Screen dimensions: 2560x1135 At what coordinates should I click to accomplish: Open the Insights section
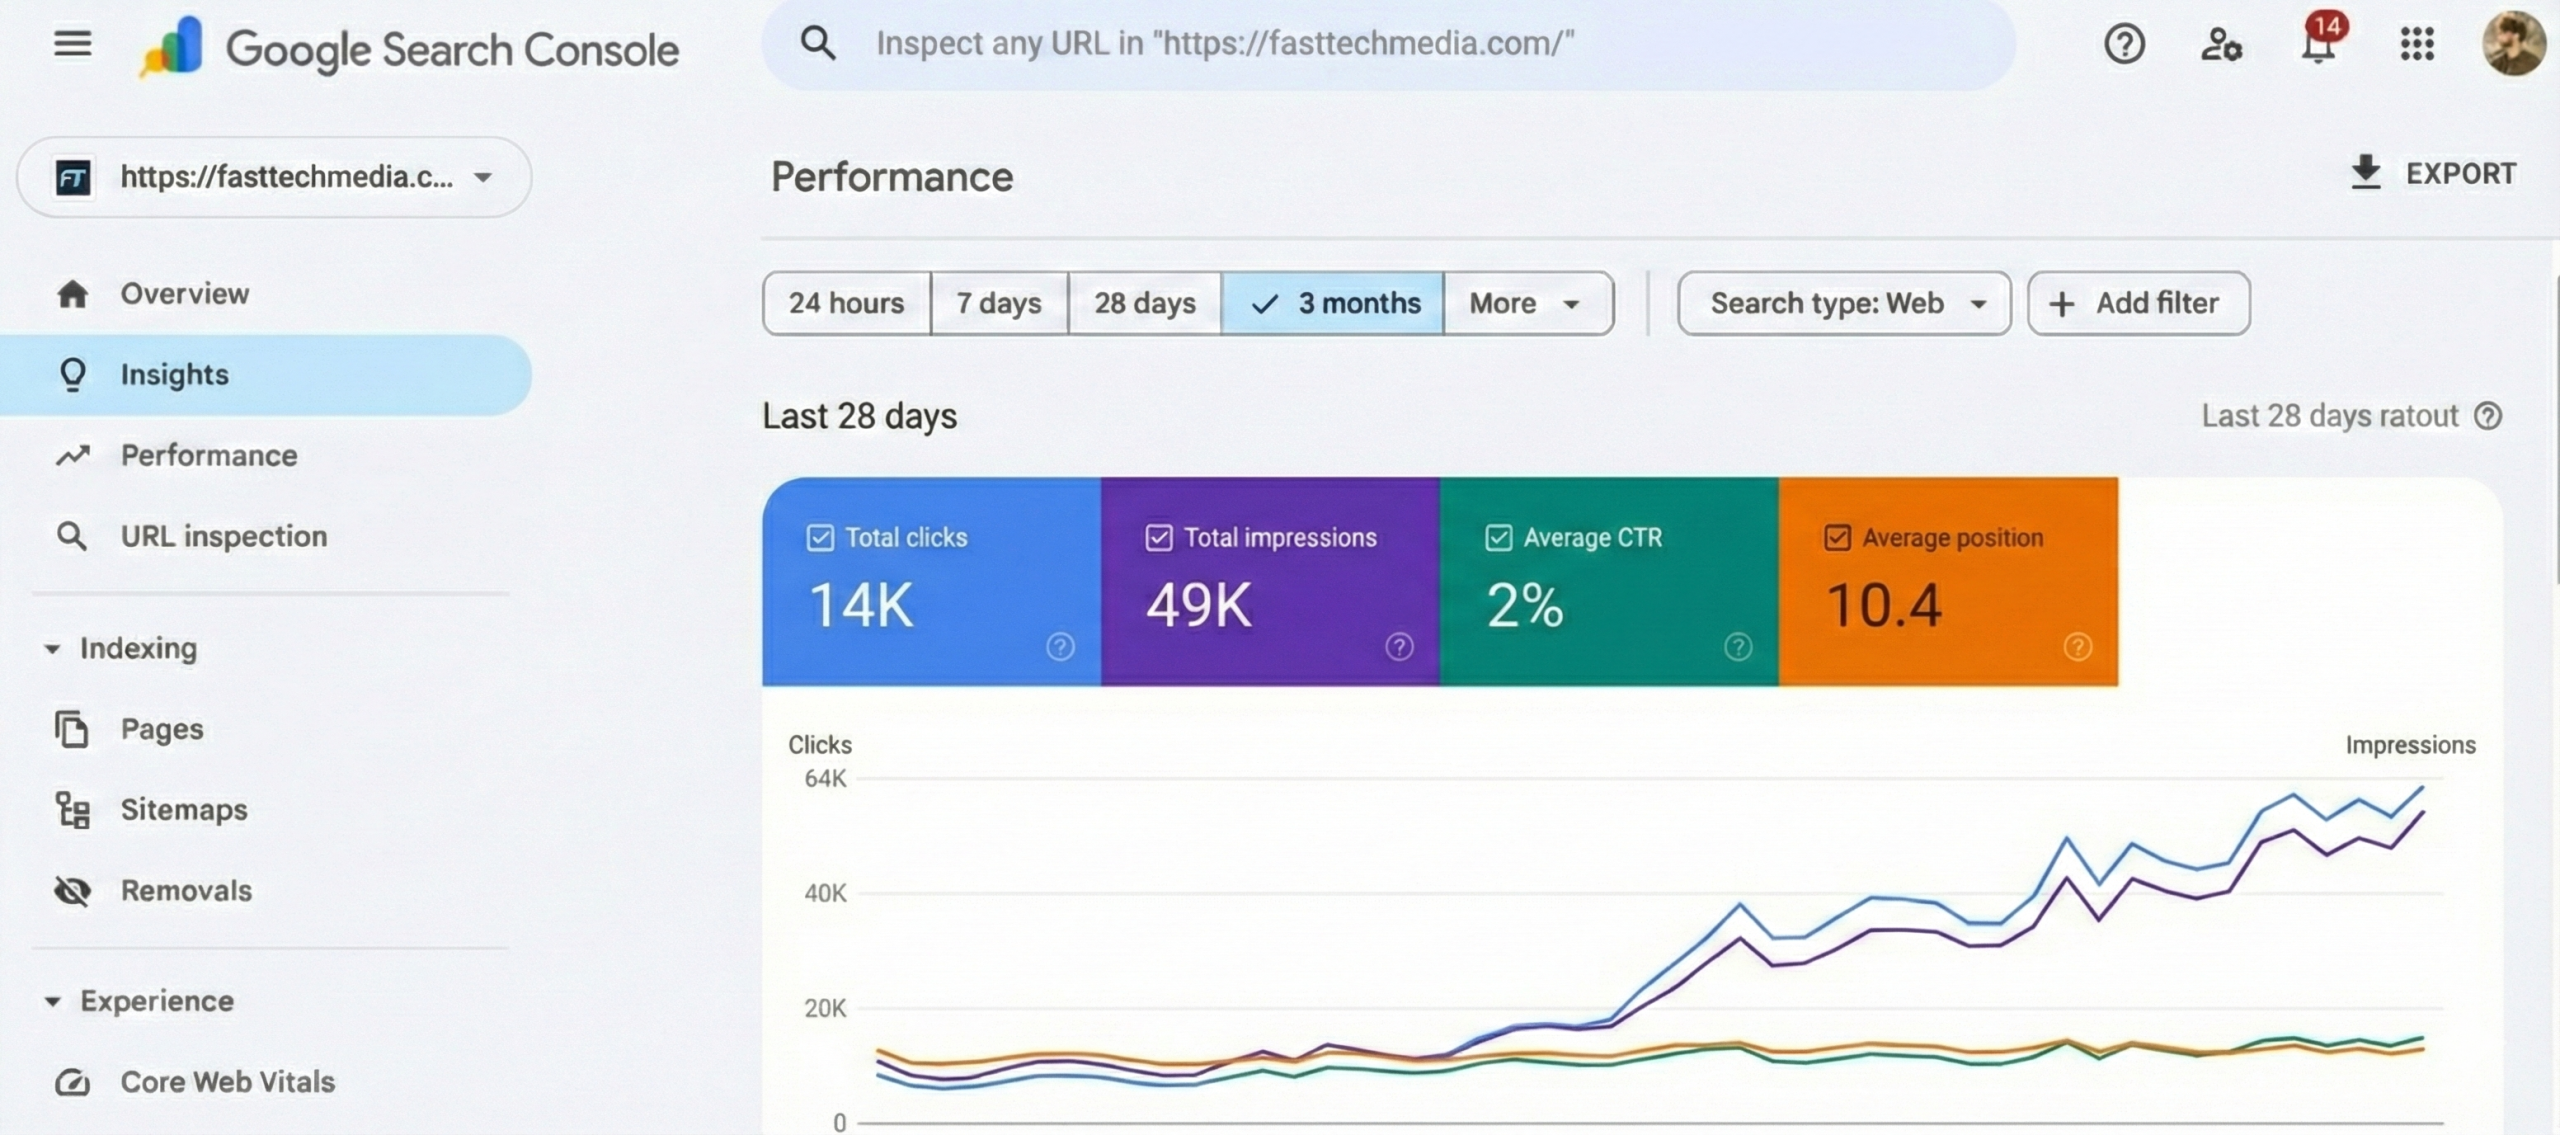(174, 374)
